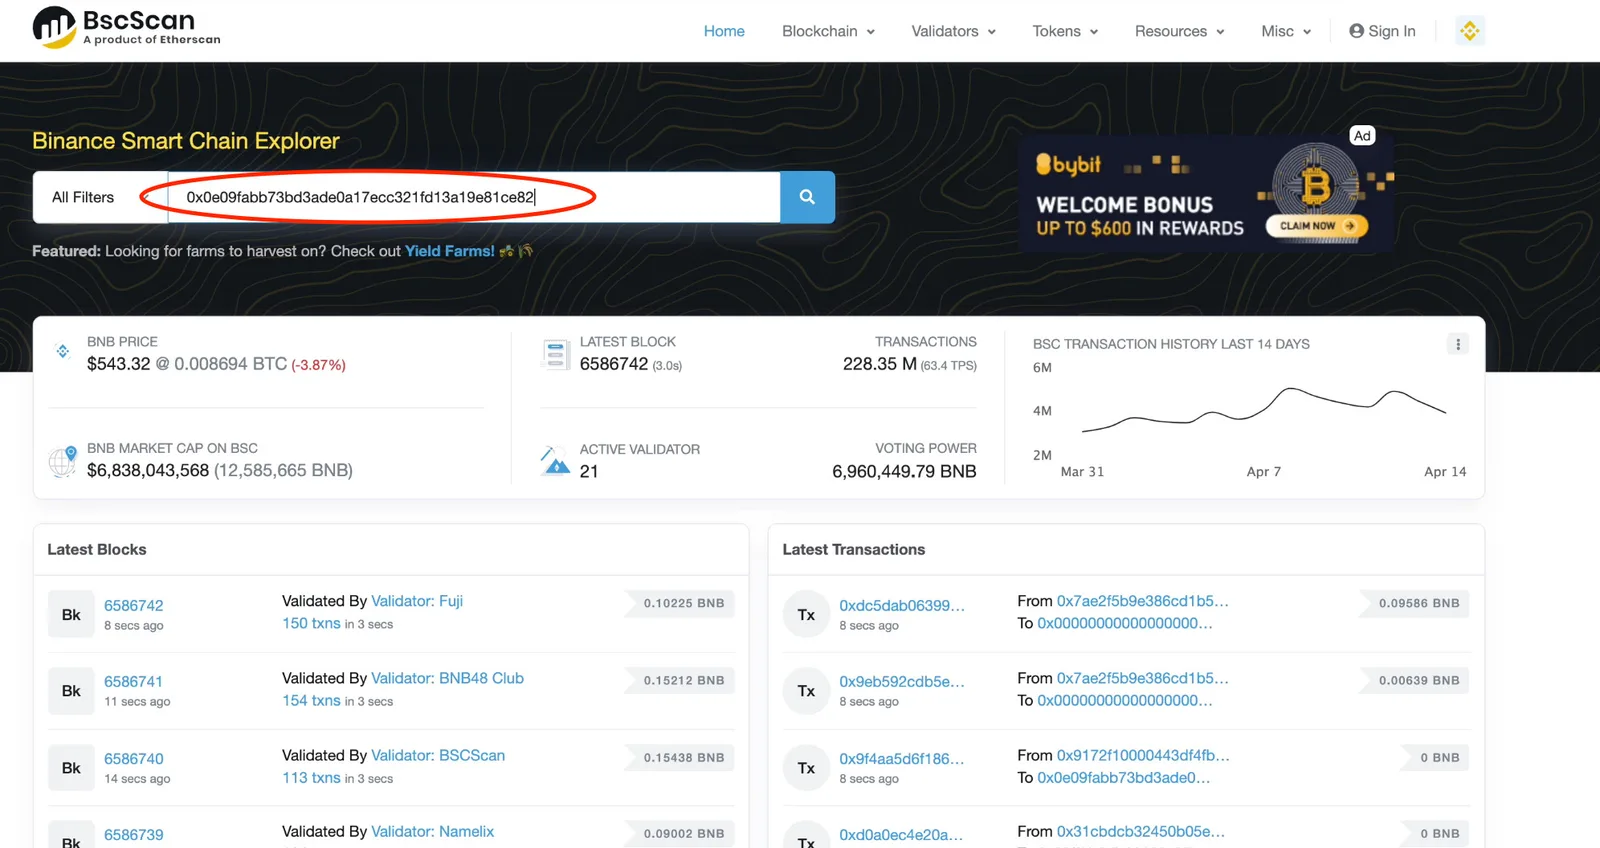Open transaction 0x9eb592cdb5e...
Viewport: 1600px width, 848px height.
tap(902, 681)
